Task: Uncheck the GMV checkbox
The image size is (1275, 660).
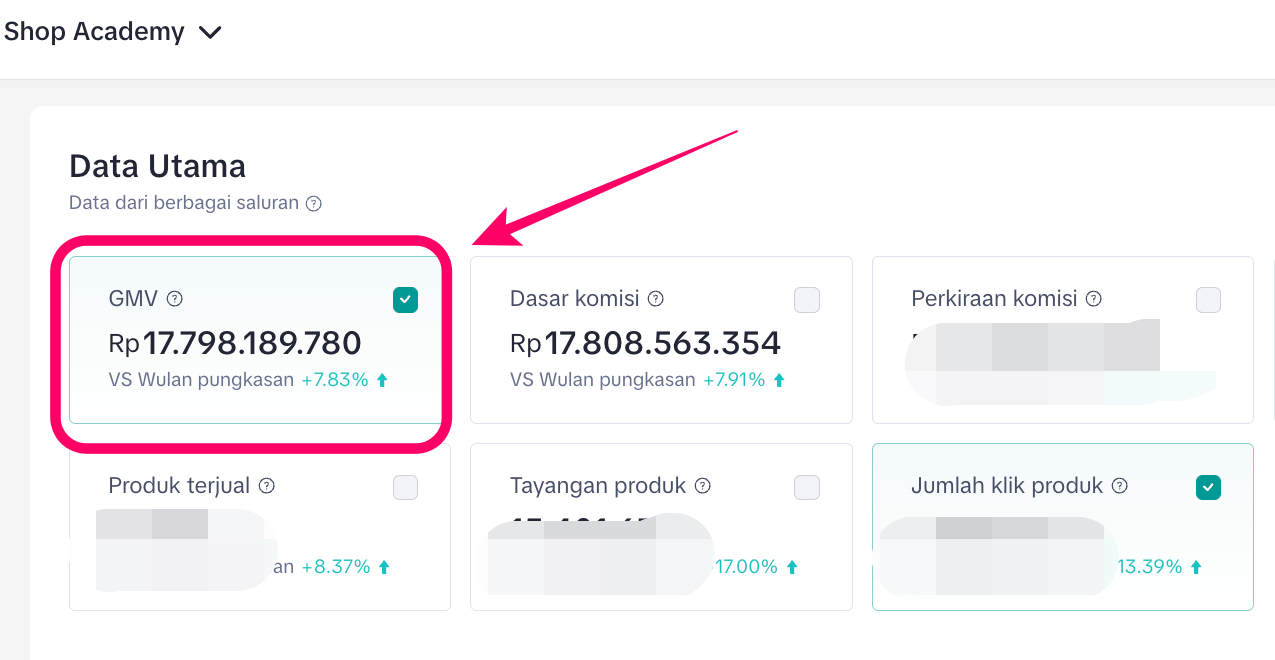Action: [x=405, y=300]
